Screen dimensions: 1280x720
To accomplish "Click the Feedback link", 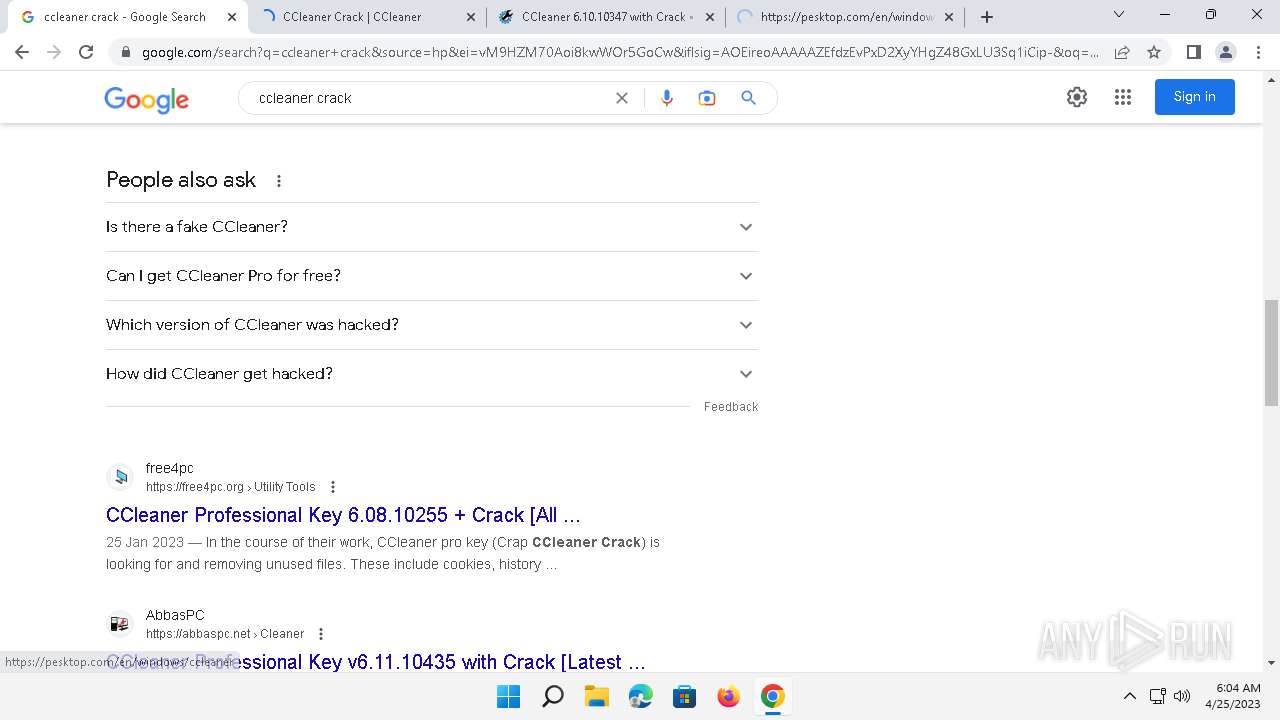I will (731, 407).
